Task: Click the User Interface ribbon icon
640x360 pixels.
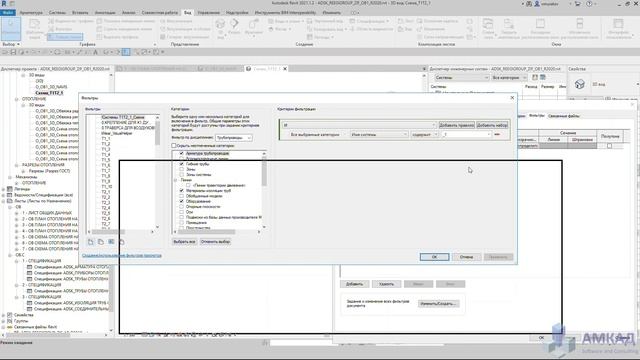Action: point(618,28)
